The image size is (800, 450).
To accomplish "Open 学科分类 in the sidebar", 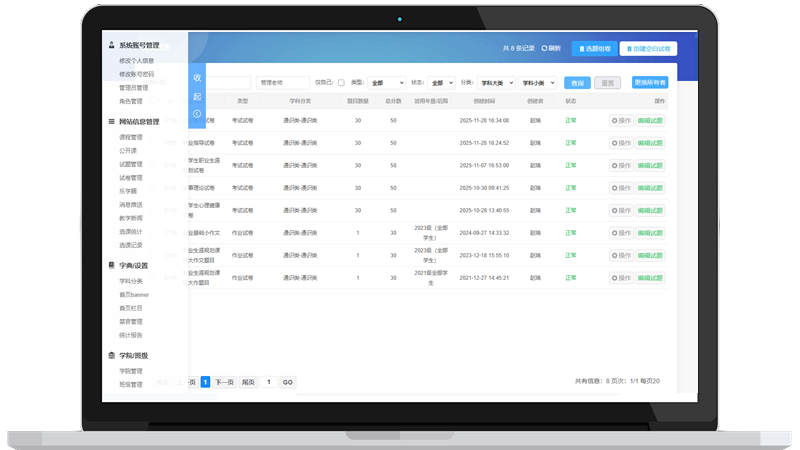I will point(131,281).
